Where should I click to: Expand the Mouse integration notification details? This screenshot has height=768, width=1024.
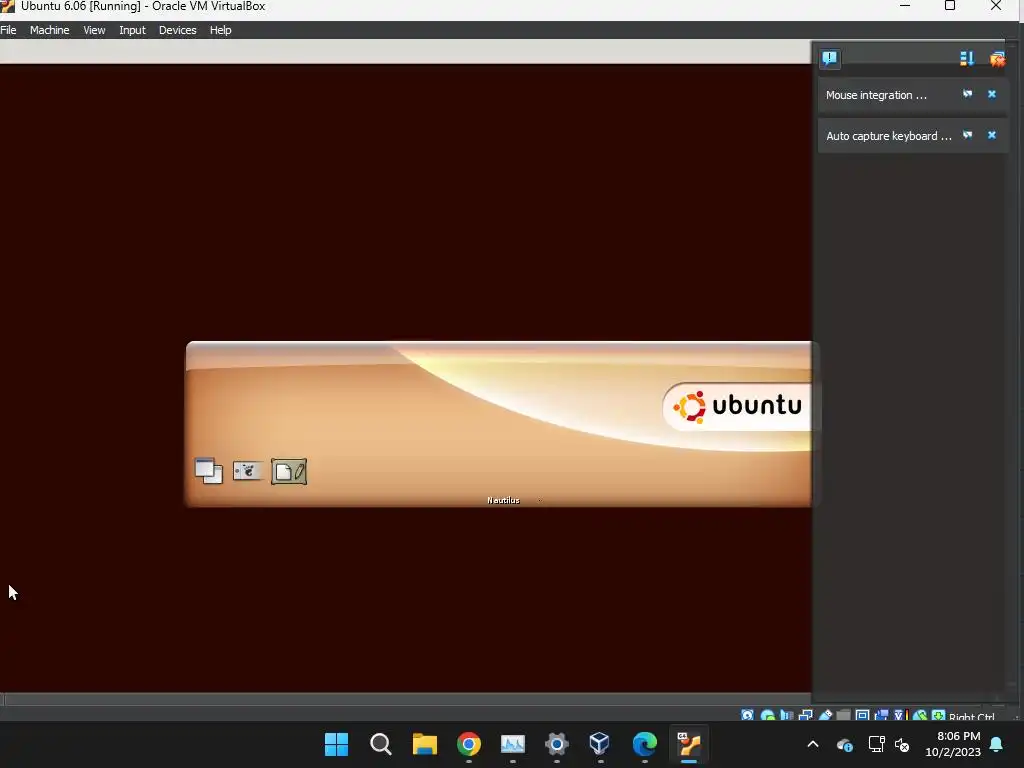coord(967,95)
